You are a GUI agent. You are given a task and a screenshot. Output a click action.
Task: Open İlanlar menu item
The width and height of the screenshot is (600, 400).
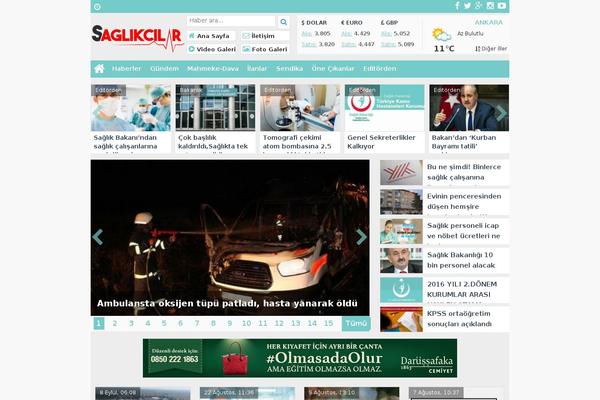257,69
